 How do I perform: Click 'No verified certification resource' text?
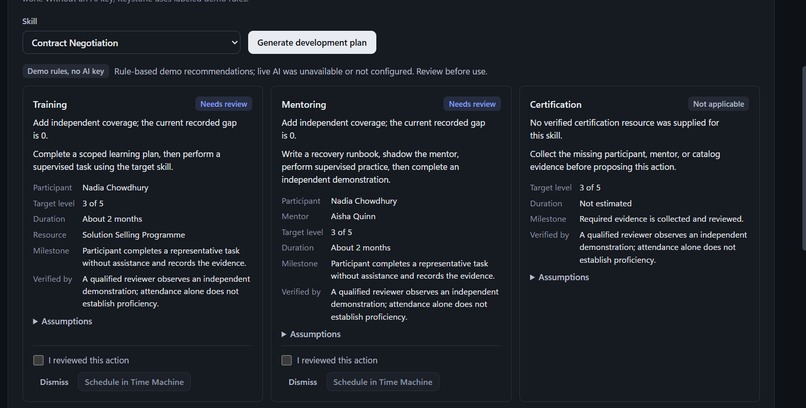click(x=625, y=129)
